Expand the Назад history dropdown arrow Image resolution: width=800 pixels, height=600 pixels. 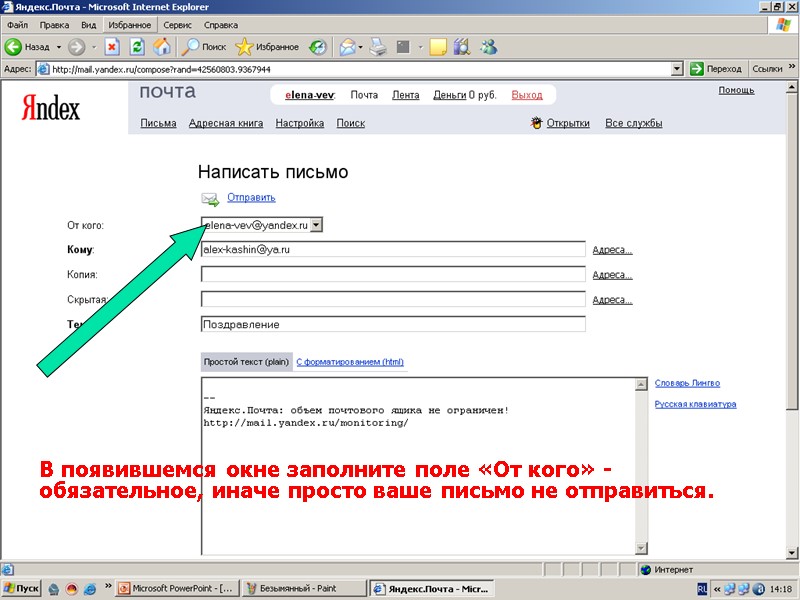pos(59,47)
